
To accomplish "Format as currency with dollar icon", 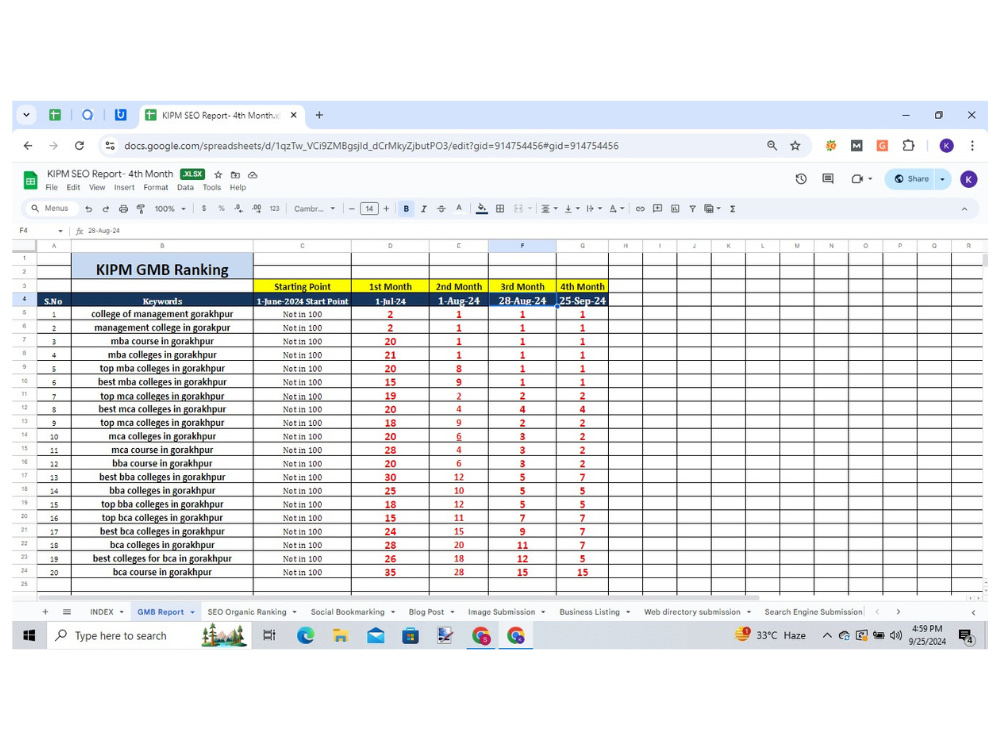I will pyautogui.click(x=203, y=209).
